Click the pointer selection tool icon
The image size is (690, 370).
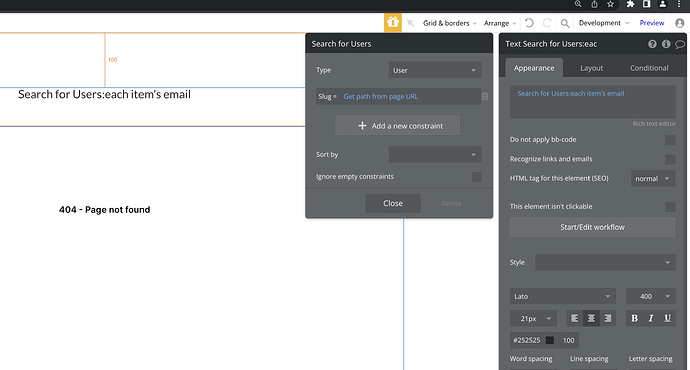coord(411,23)
